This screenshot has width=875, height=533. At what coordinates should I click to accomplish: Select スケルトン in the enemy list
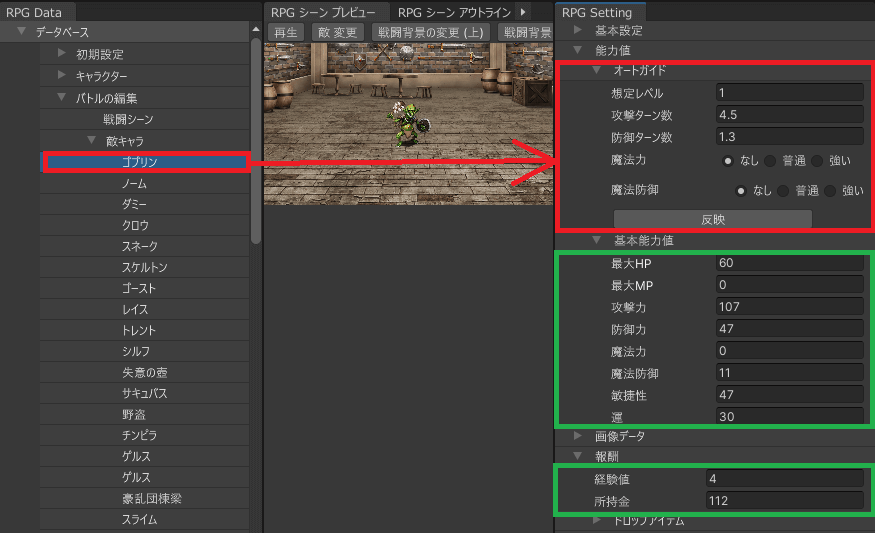pos(145,268)
